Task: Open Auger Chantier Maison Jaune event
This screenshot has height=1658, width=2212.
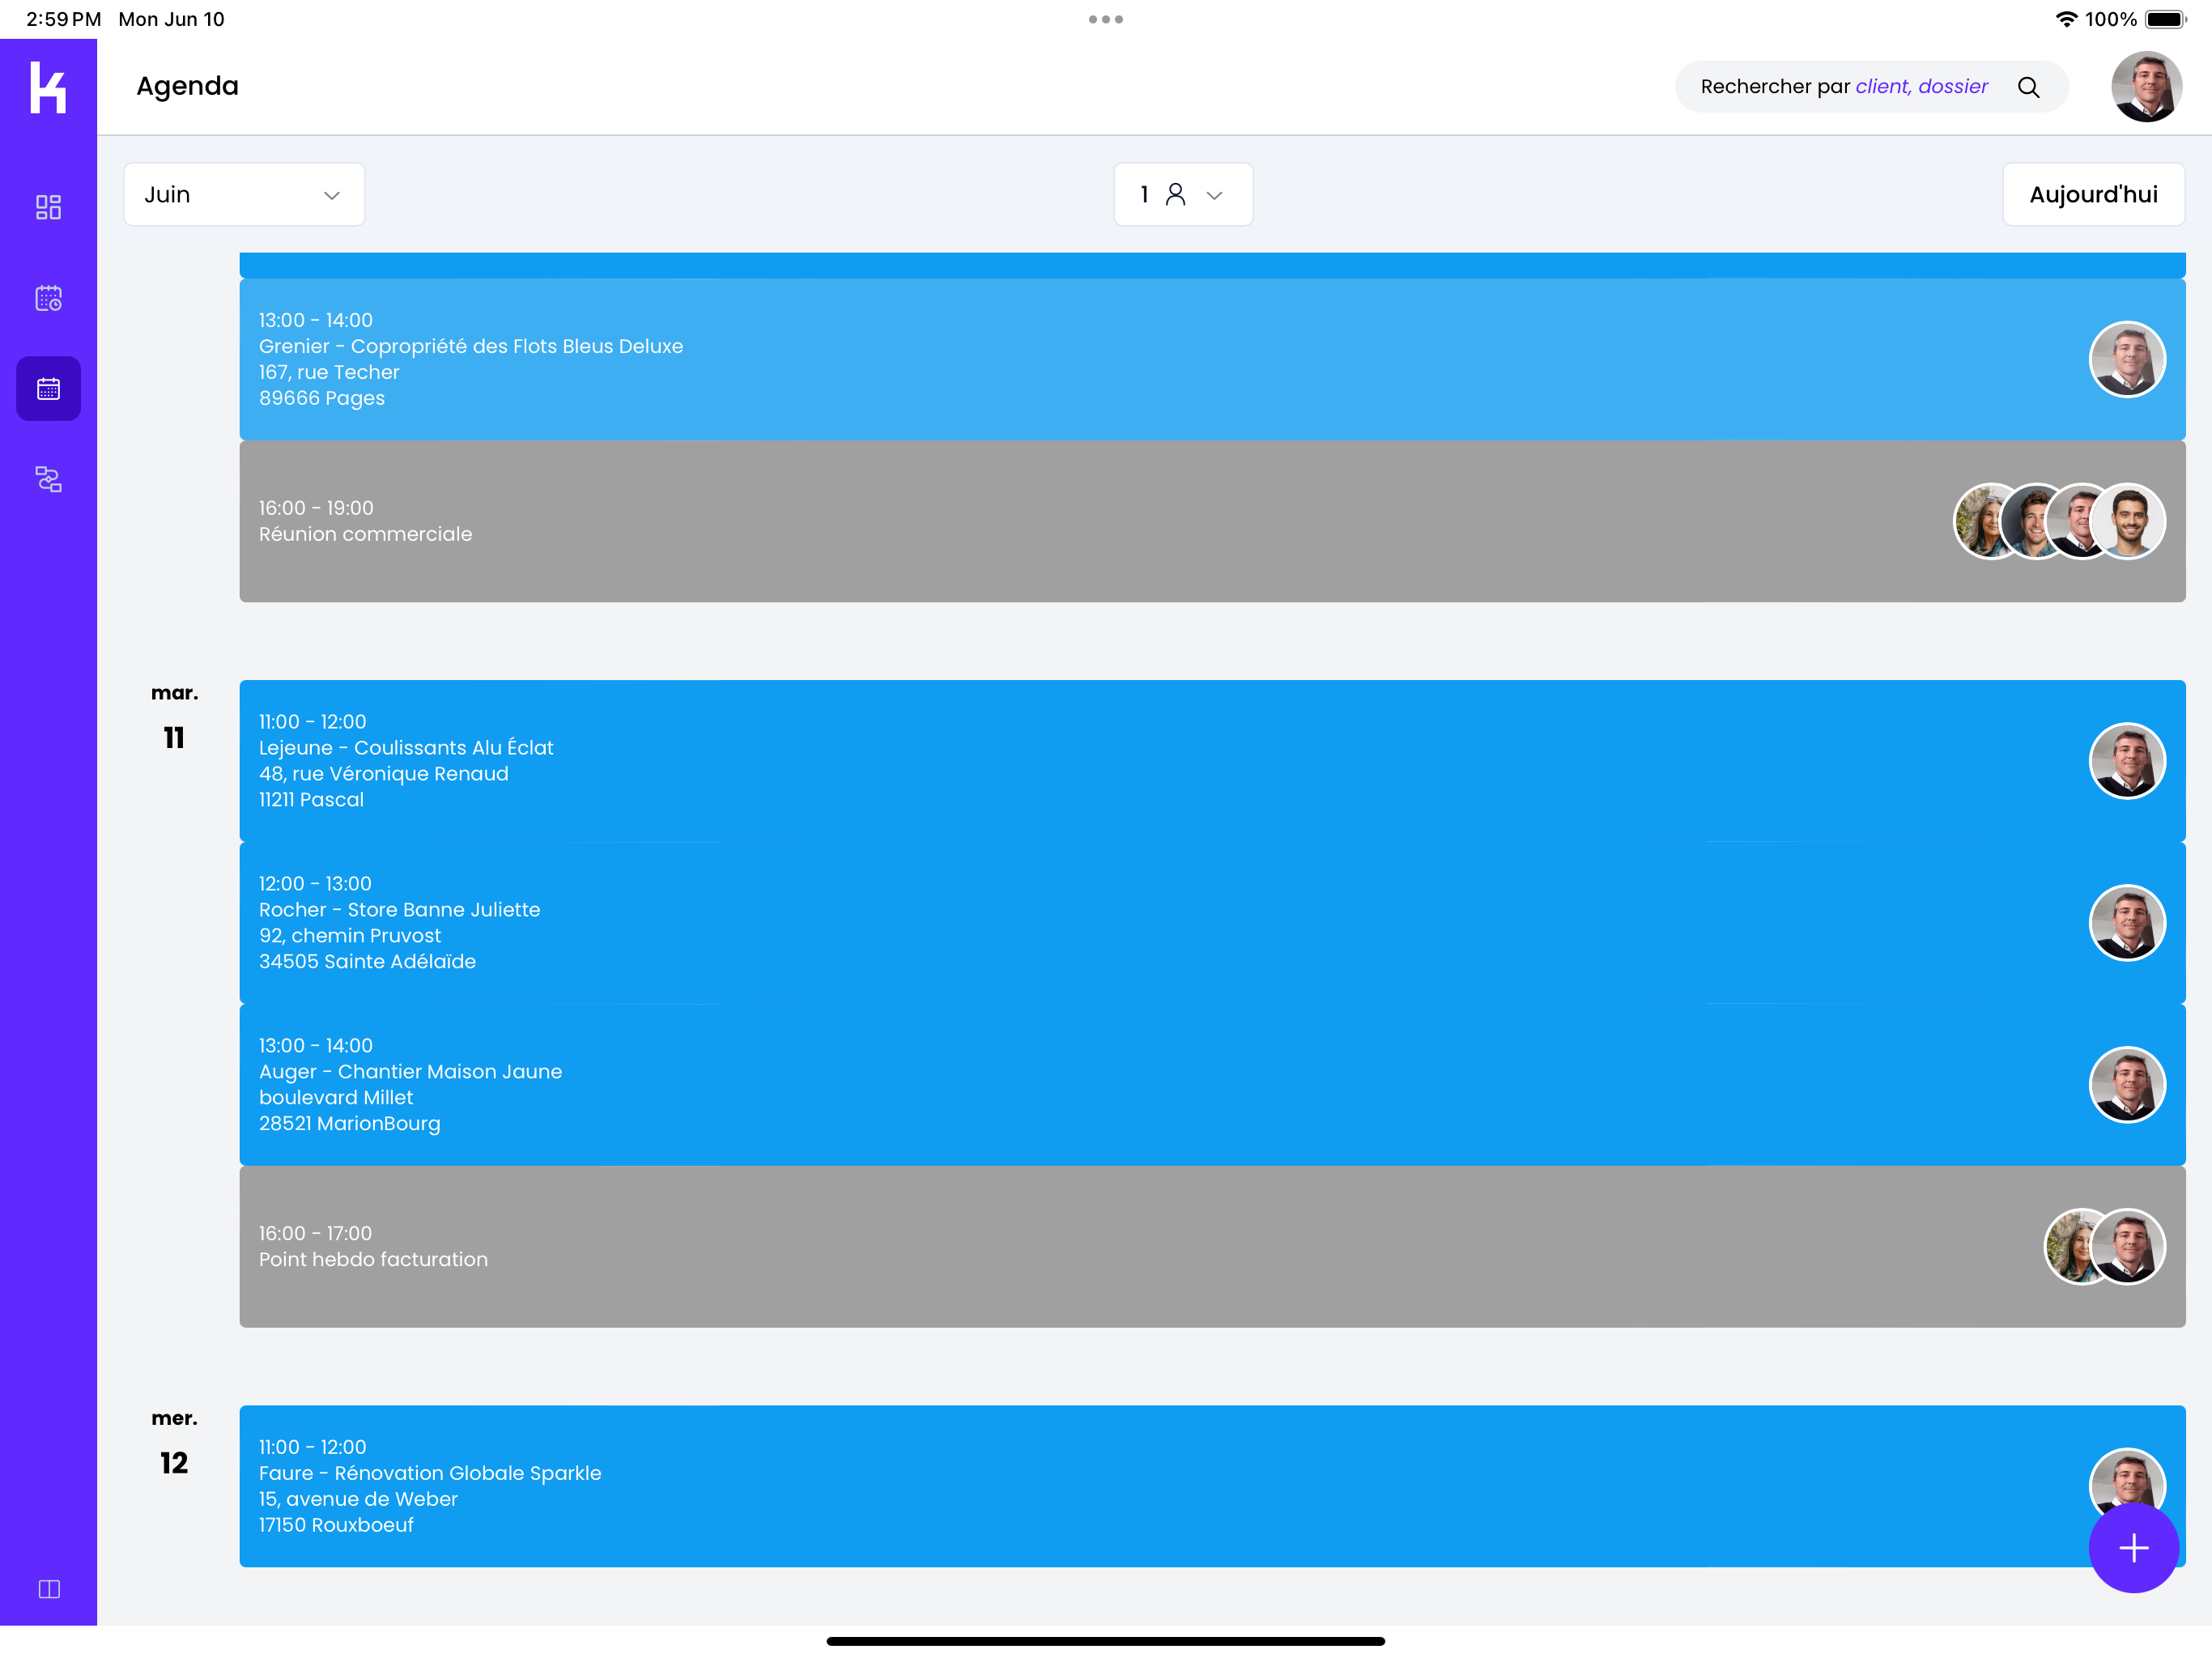Action: tap(1212, 1085)
